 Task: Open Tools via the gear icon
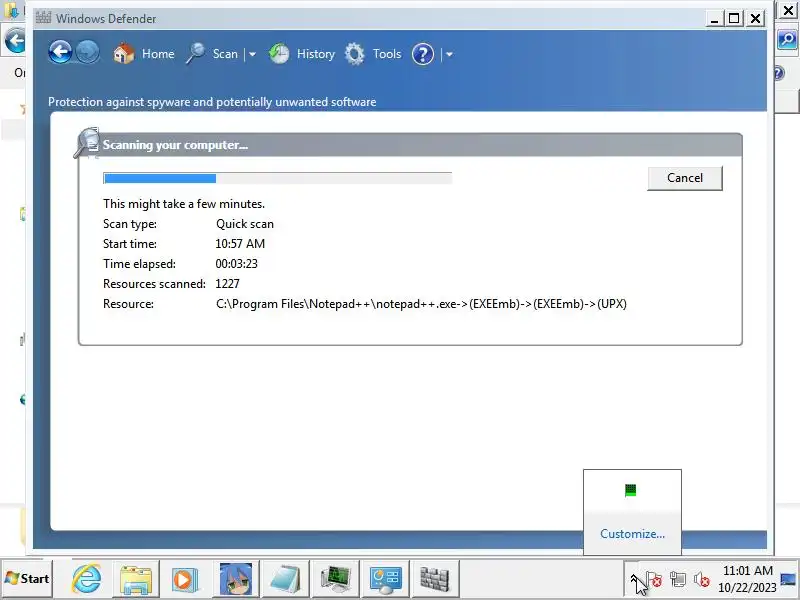(355, 54)
